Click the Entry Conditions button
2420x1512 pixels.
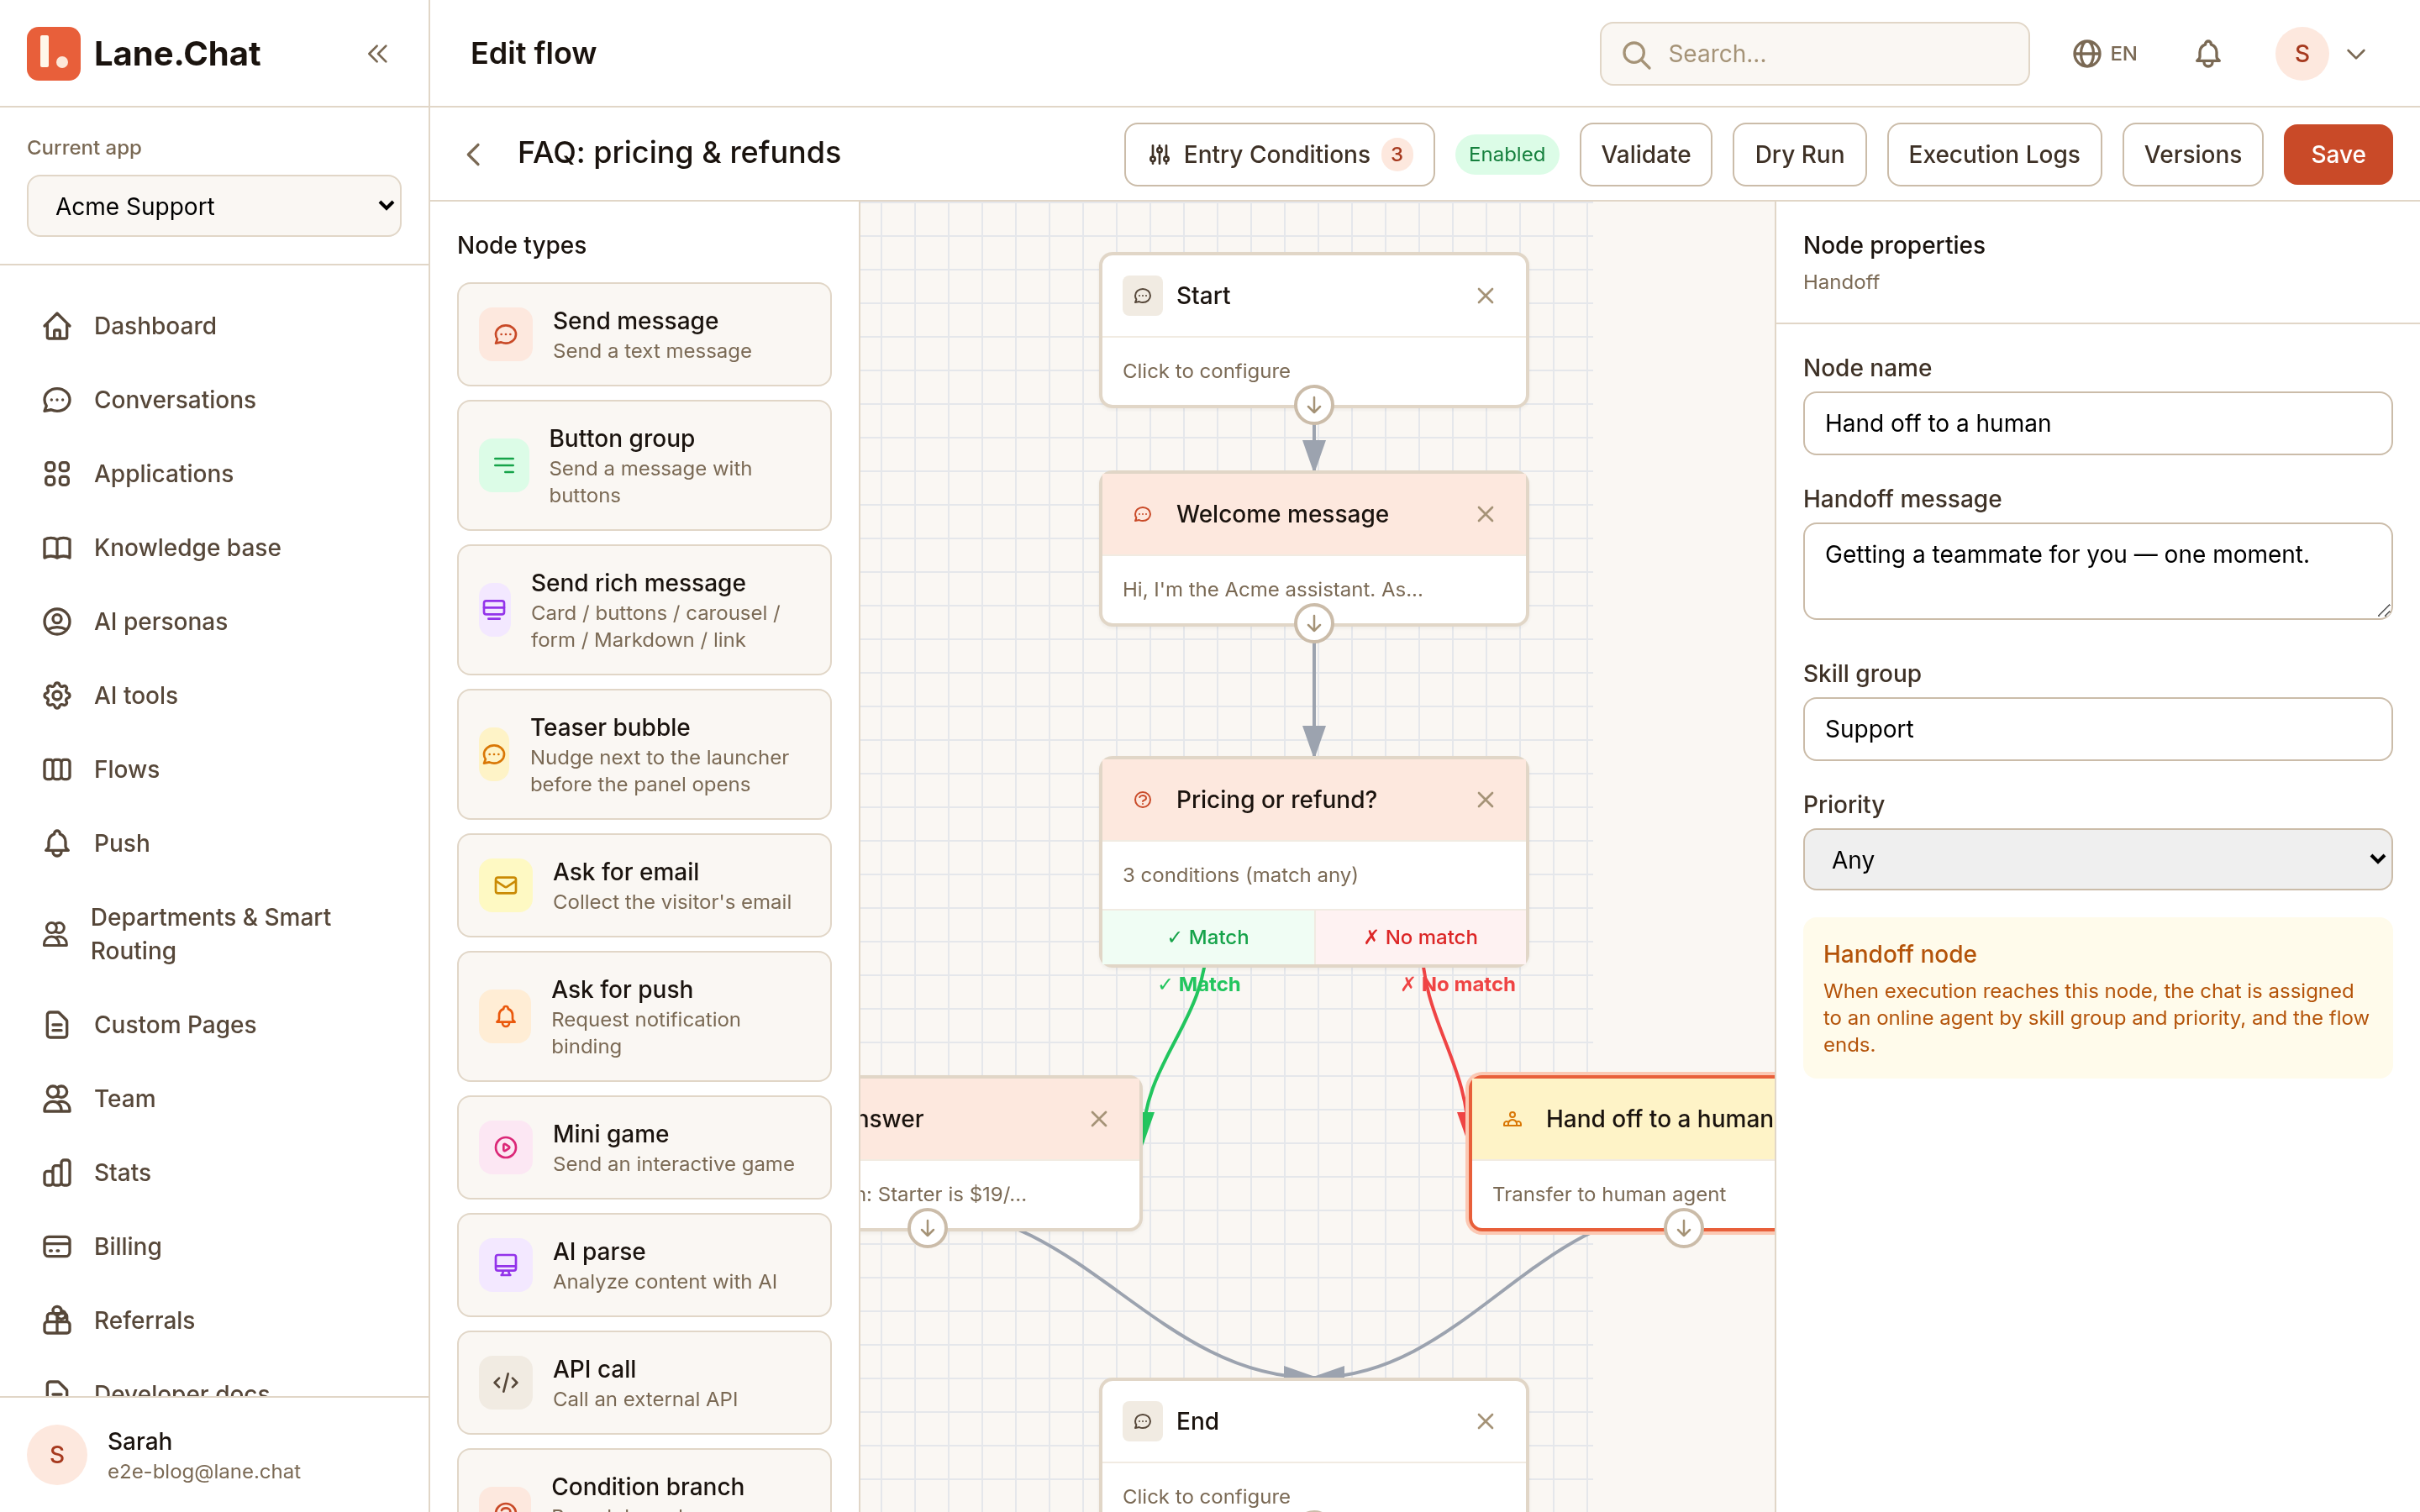[1279, 155]
